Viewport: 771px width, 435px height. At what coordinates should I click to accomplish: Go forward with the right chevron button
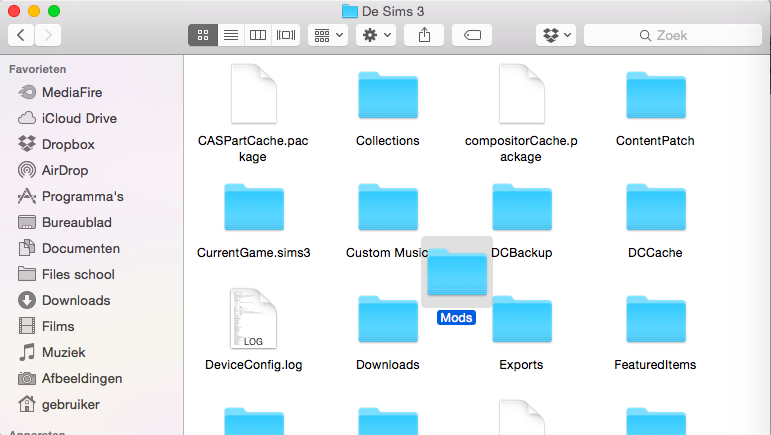(x=48, y=35)
